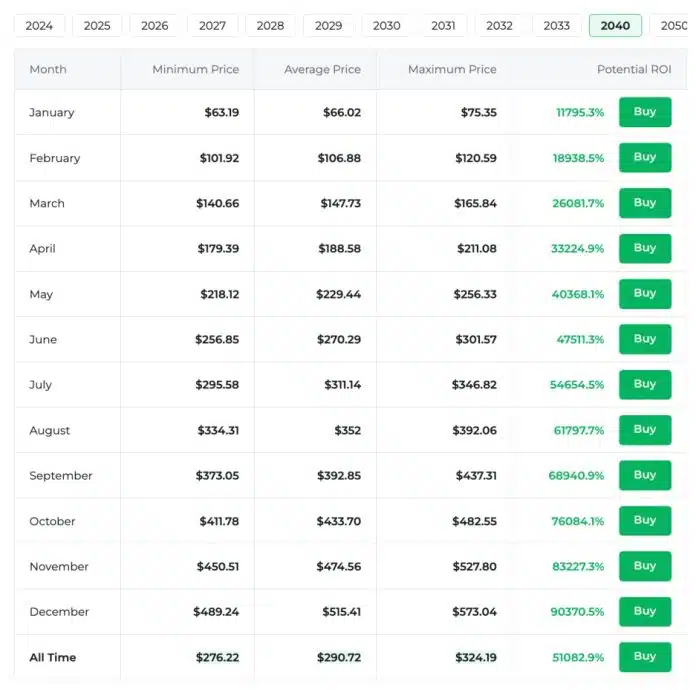Click the Month column header
The height and width of the screenshot is (690, 696).
pyautogui.click(x=48, y=70)
